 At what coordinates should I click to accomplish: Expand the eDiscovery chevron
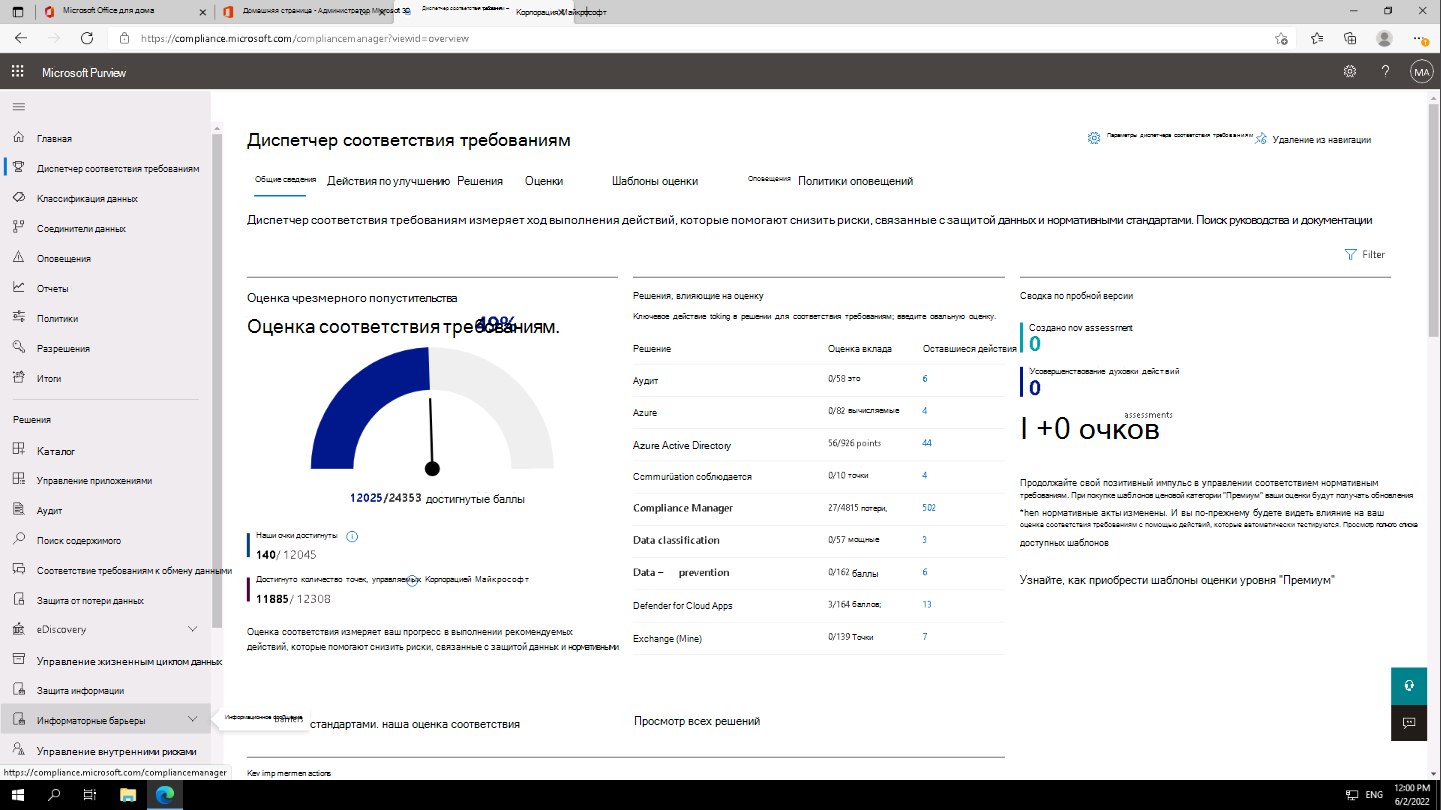[193, 629]
